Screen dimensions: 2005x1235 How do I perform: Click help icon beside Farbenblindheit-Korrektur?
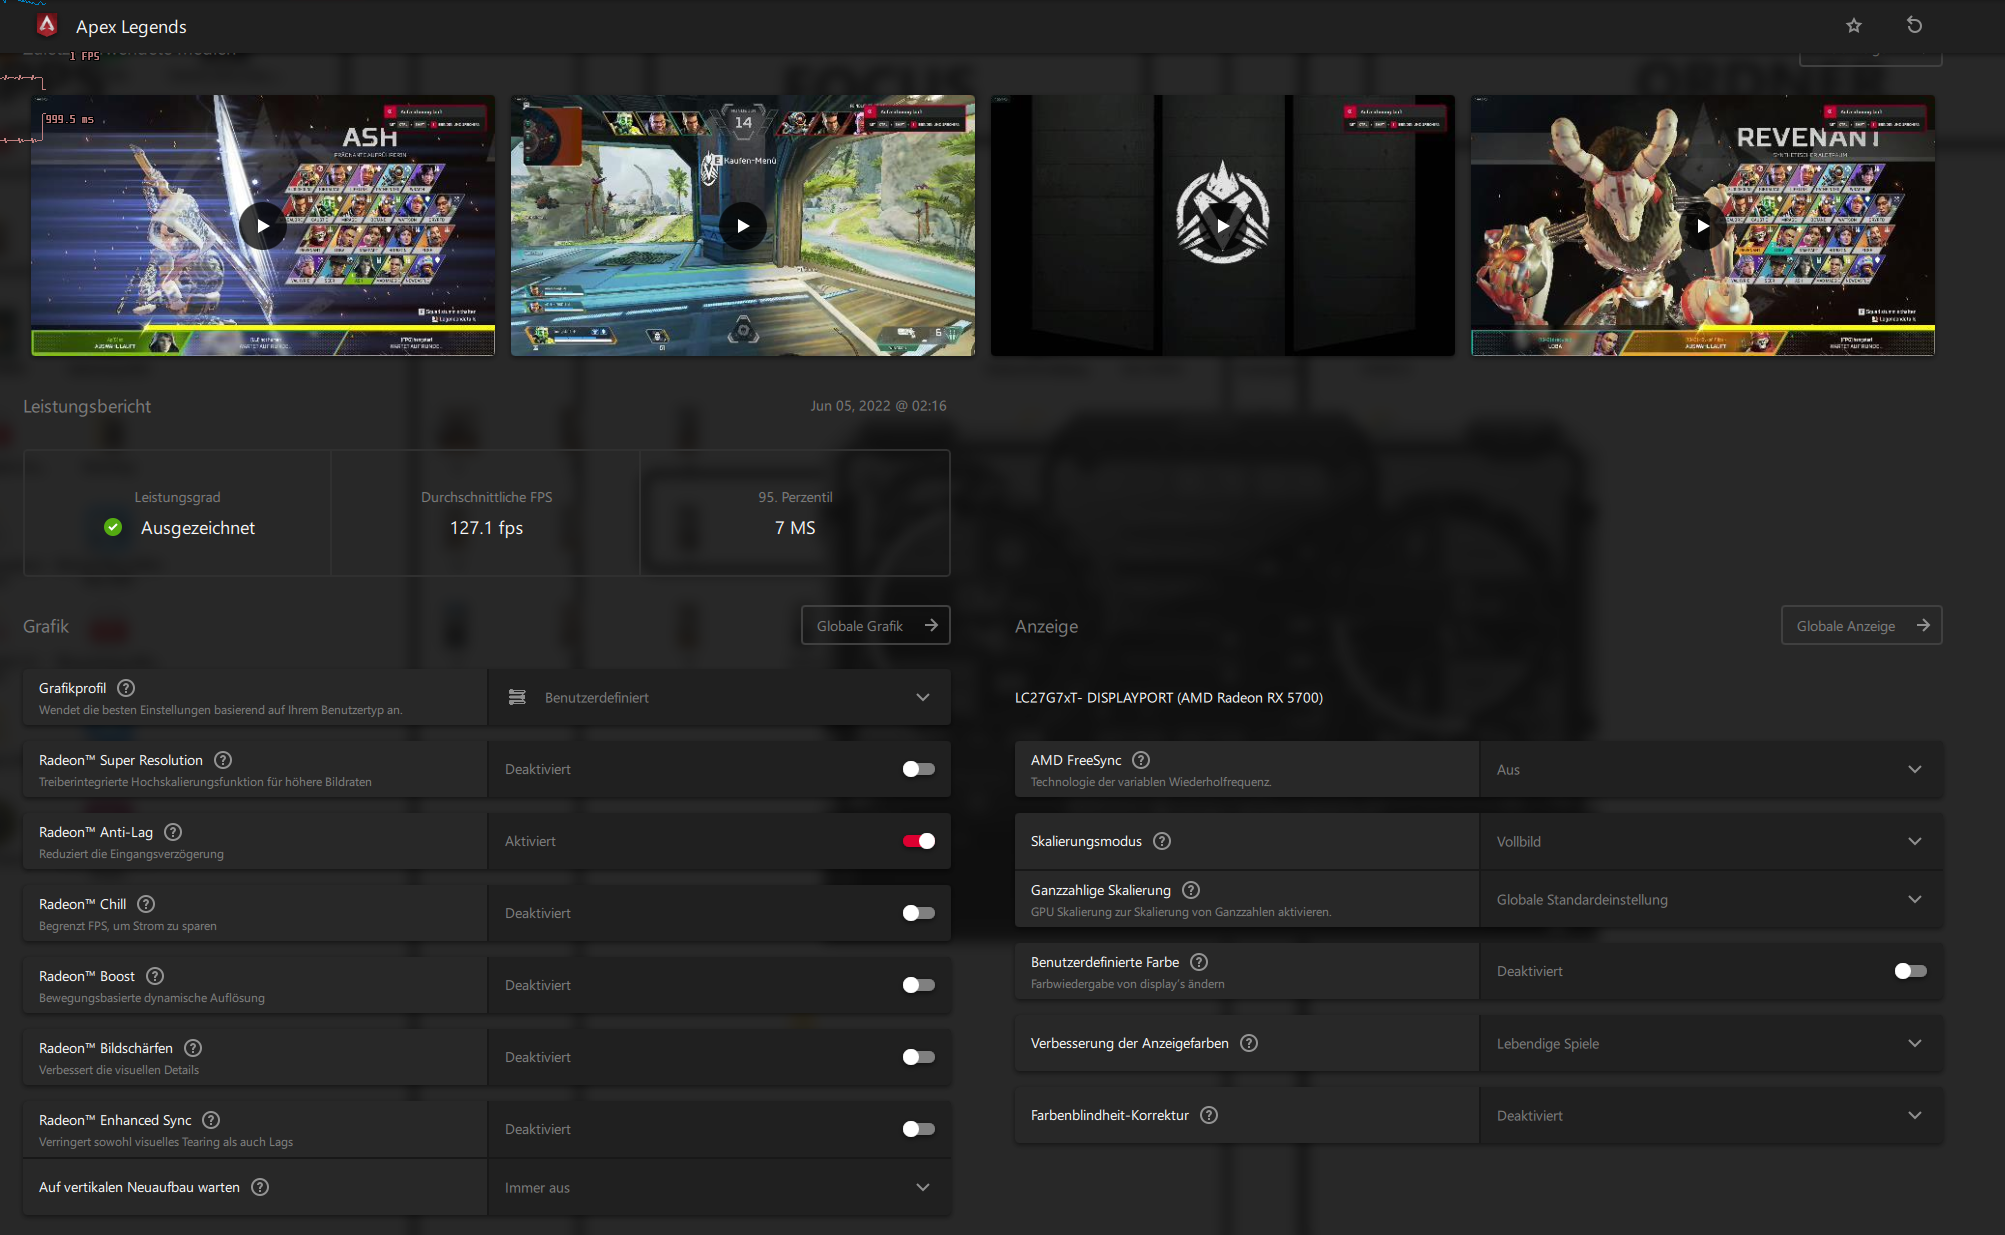[1209, 1115]
